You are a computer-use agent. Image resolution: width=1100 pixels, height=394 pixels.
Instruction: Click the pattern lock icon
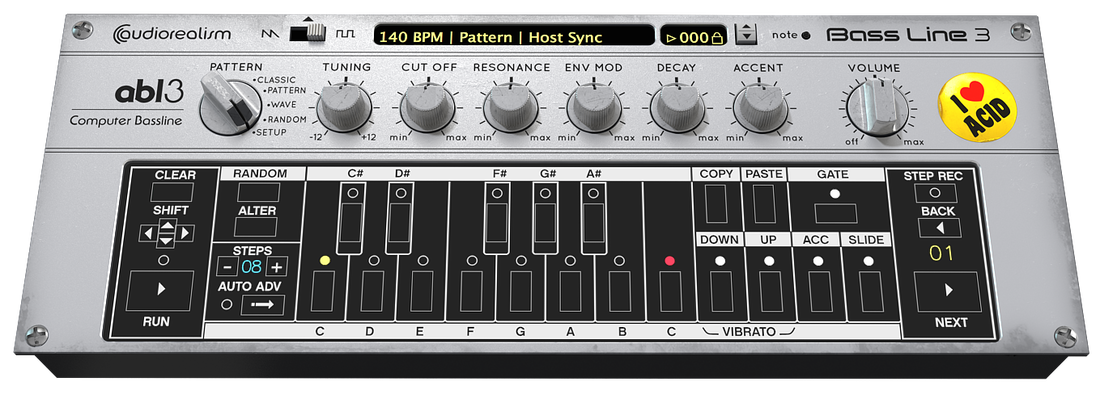(716, 38)
